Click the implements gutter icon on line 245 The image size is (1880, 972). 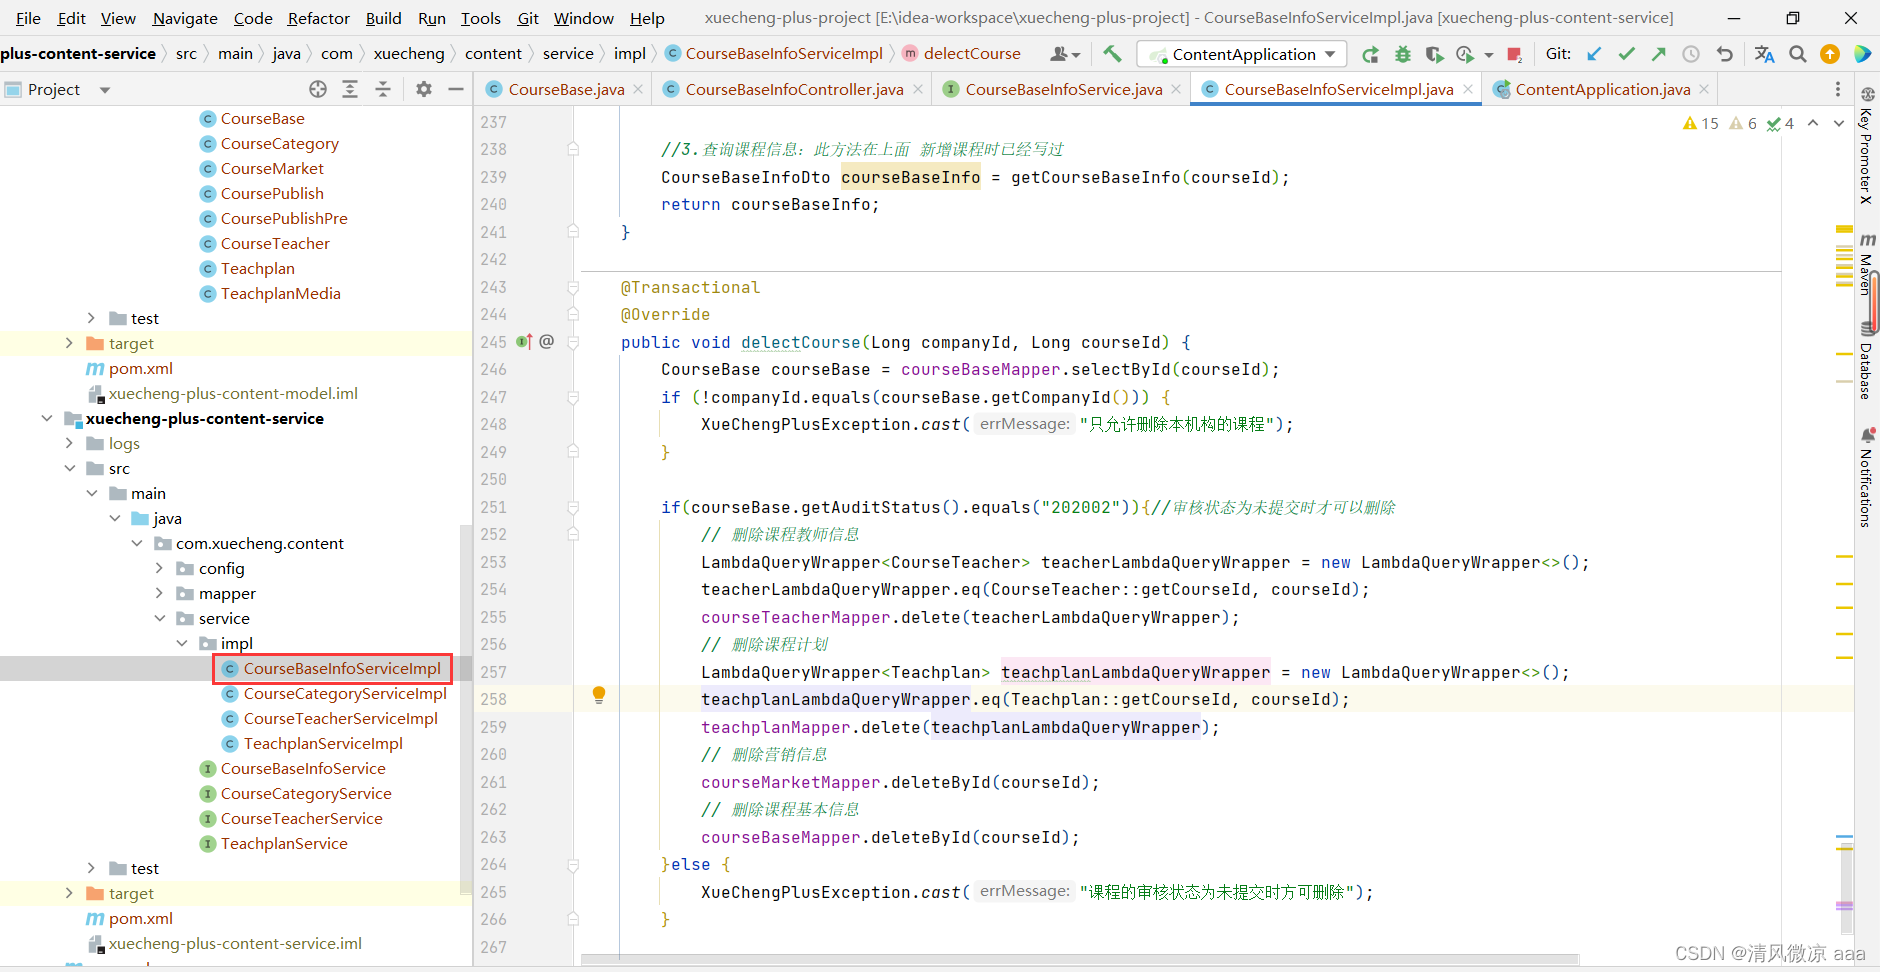point(524,342)
